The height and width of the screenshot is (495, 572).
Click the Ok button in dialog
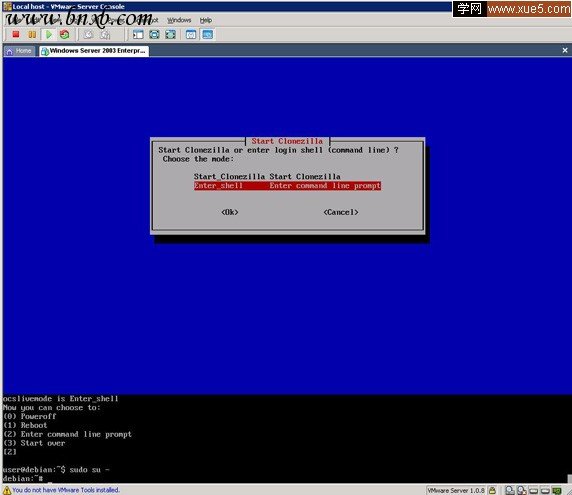[230, 212]
